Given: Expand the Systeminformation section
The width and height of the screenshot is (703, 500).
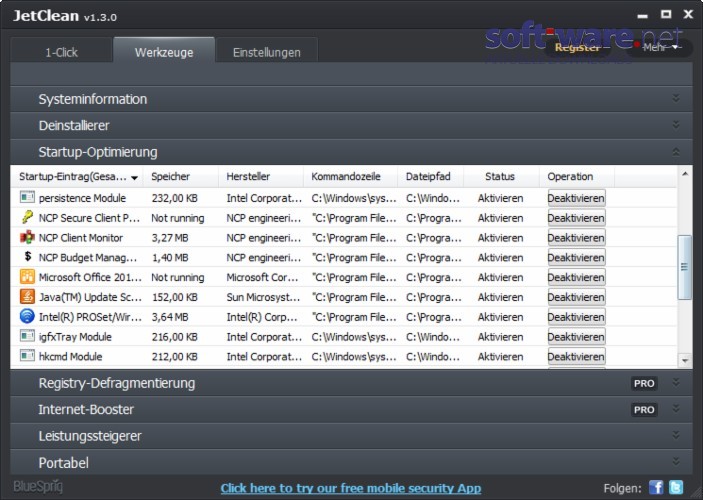Looking at the screenshot, I should [676, 99].
